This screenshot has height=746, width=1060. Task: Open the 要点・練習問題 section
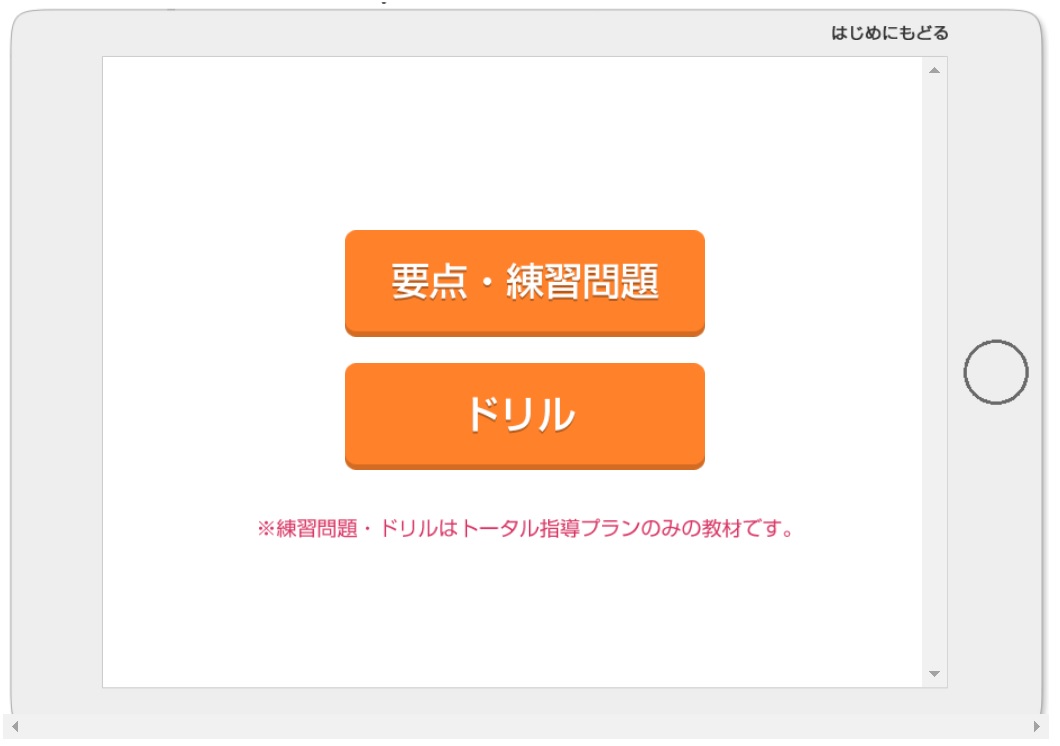click(525, 282)
